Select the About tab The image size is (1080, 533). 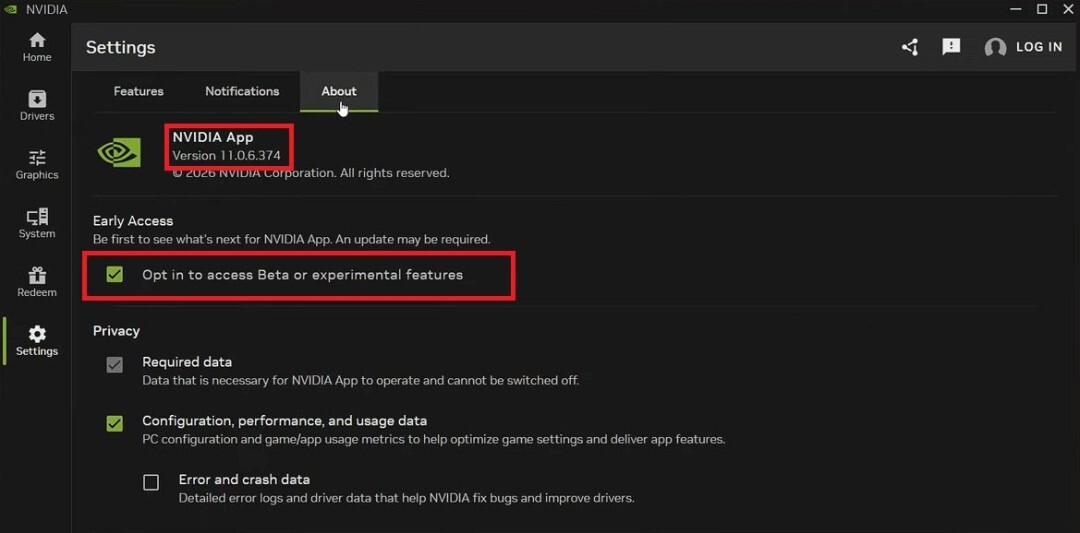click(x=338, y=91)
